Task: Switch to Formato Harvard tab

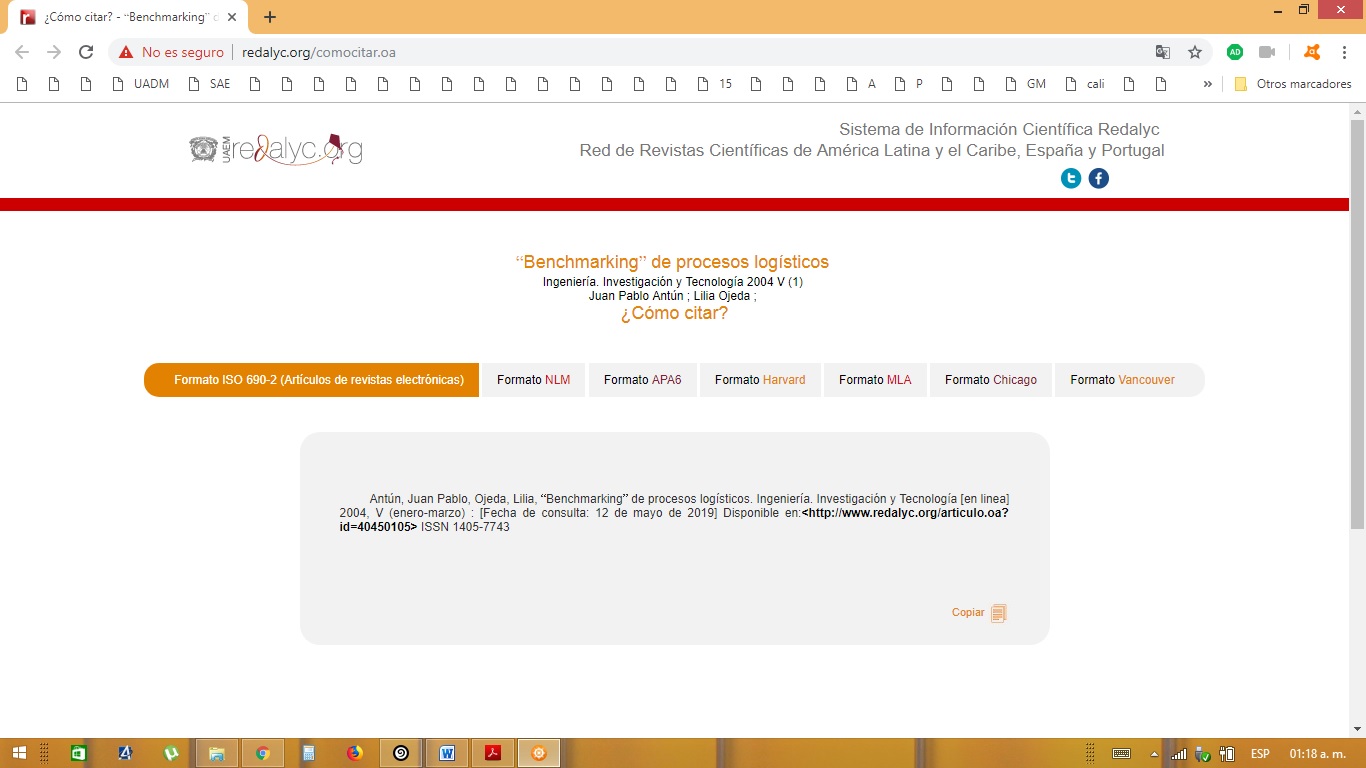Action: 759,380
